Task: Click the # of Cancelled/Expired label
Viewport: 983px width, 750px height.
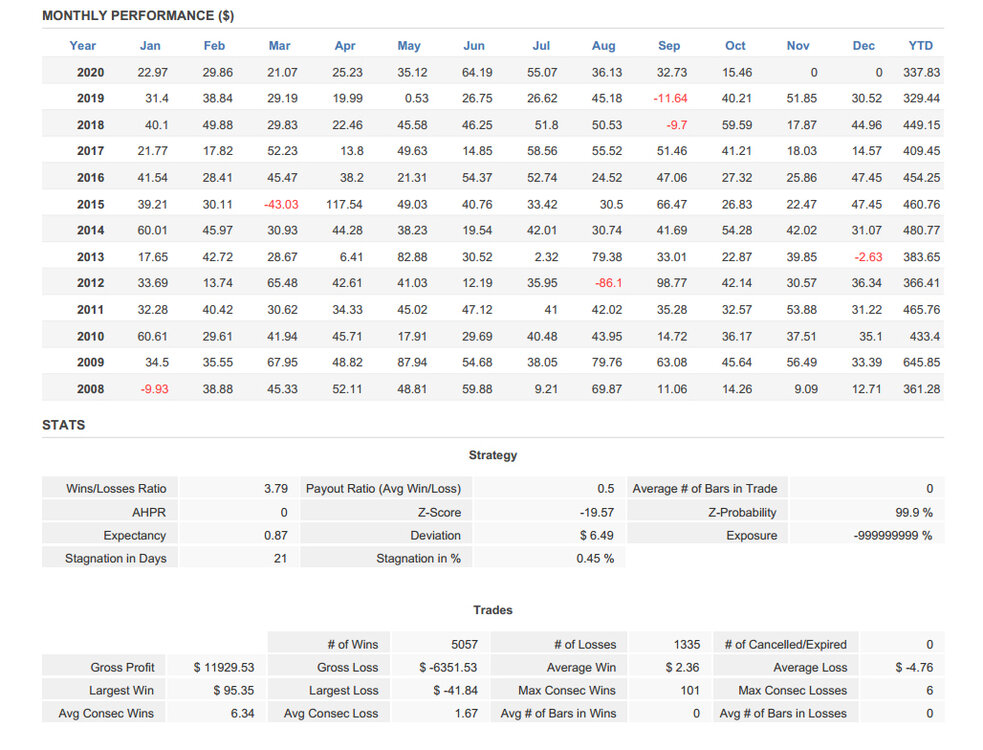Action: tap(786, 645)
